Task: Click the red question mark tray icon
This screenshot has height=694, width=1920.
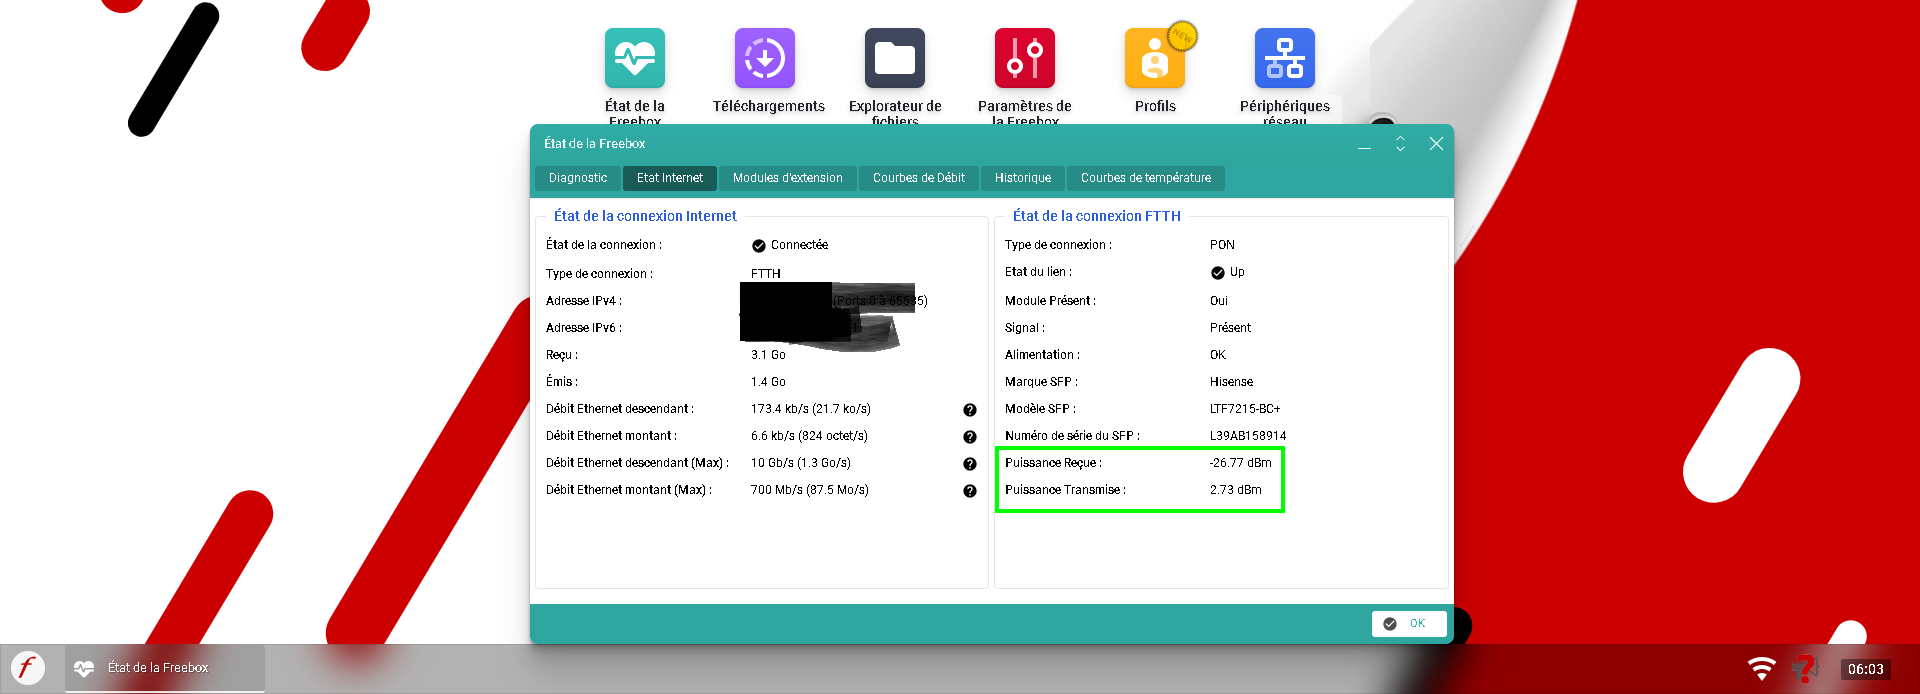Action: 1805,668
